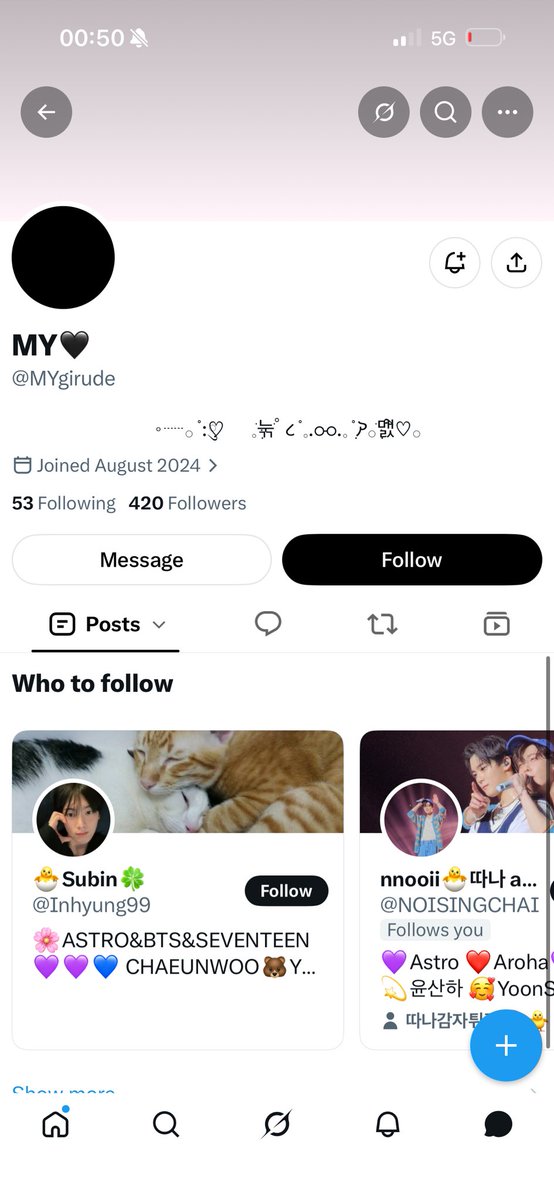Open the three-dots more options menu
Viewport: 554px width, 1200px height.
click(508, 112)
